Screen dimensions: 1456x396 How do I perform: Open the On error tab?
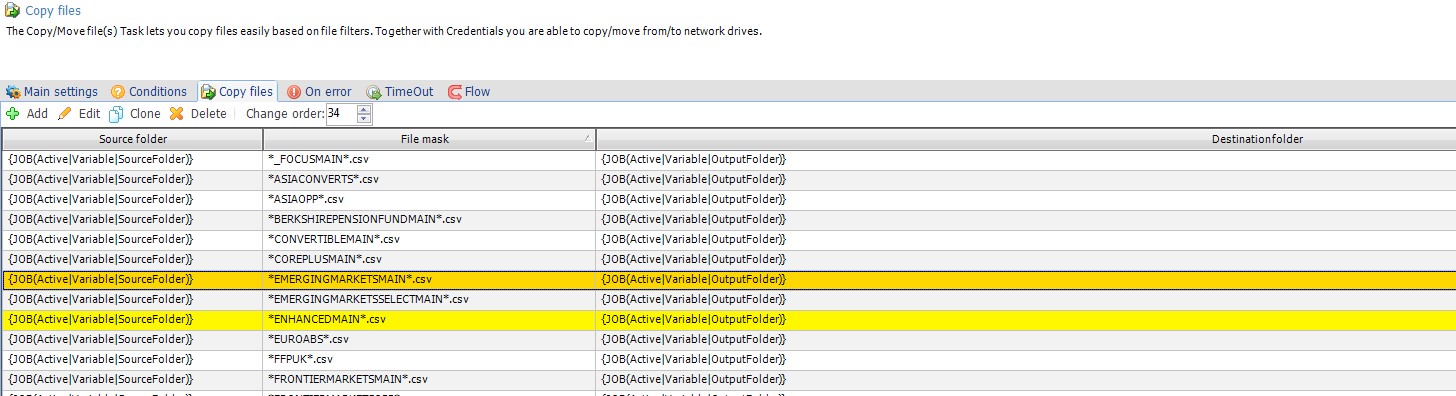[x=319, y=91]
